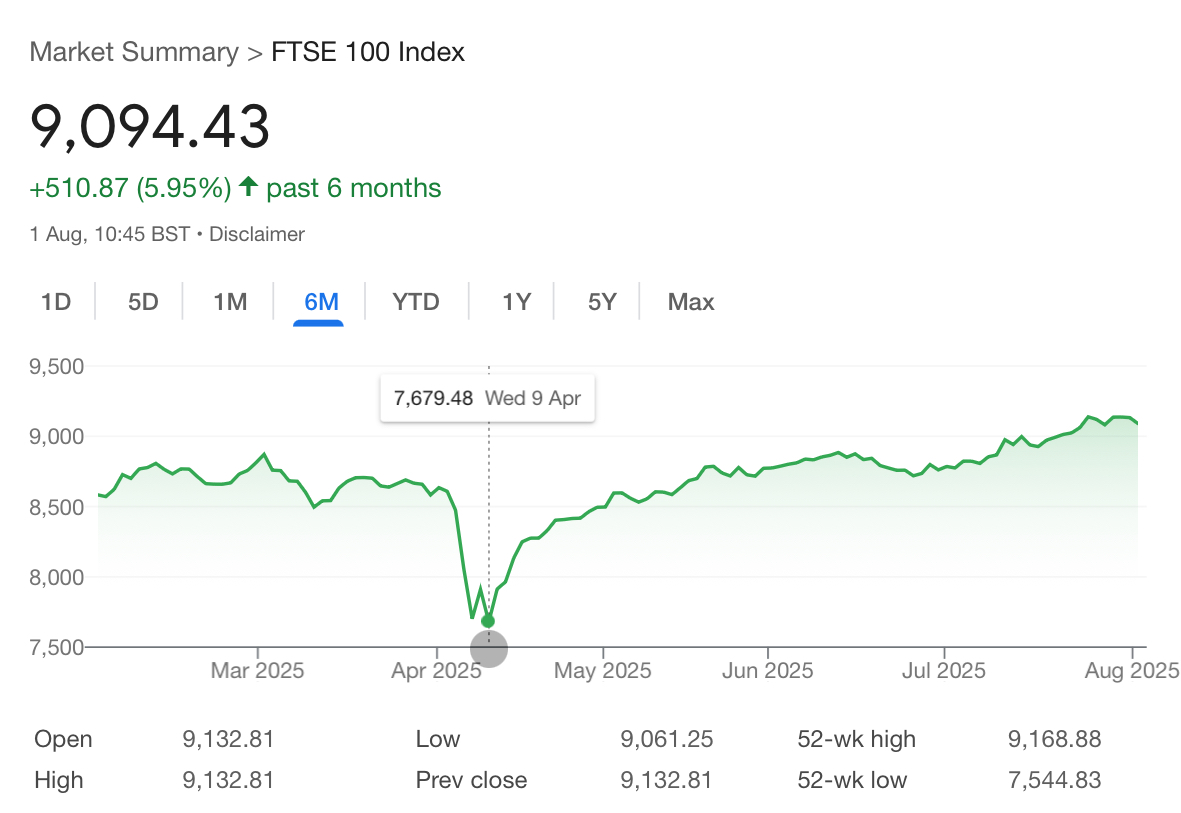1181x813 pixels.
Task: Select the 6M tab
Action: tap(321, 302)
